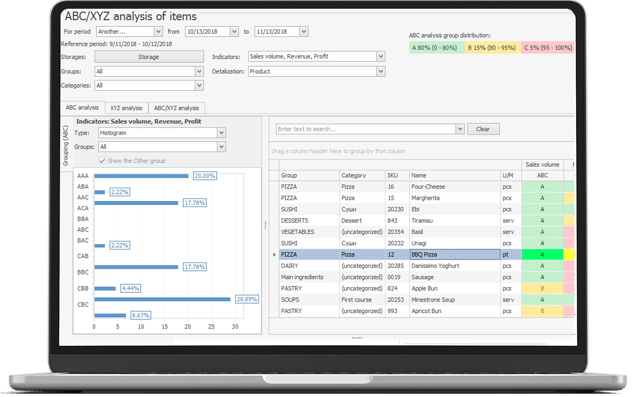The width and height of the screenshot is (636, 397).
Task: Click the Sales volume band header
Action: [x=542, y=165]
